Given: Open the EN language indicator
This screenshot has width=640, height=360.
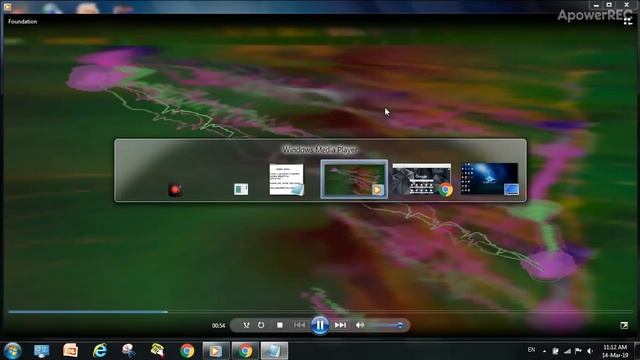Looking at the screenshot, I should [x=531, y=350].
